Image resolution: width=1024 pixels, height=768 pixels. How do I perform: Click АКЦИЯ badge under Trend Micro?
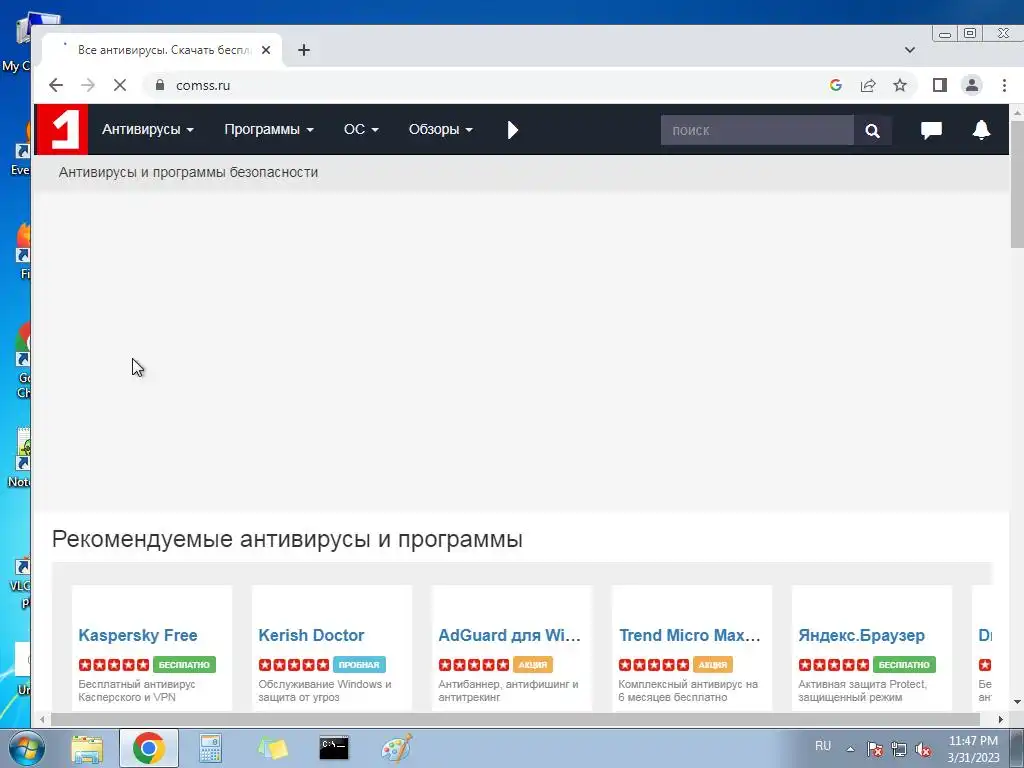click(712, 665)
